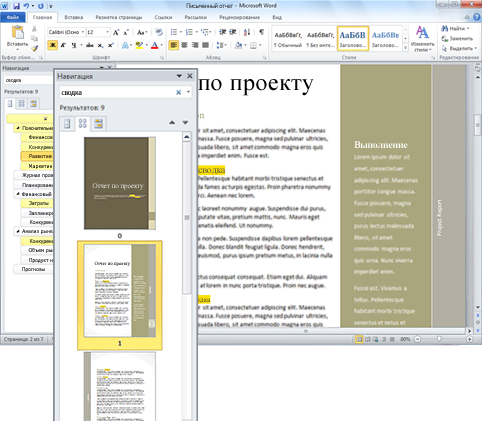The image size is (482, 421).
Task: Switch to the Ссылки tab
Action: tap(163, 17)
